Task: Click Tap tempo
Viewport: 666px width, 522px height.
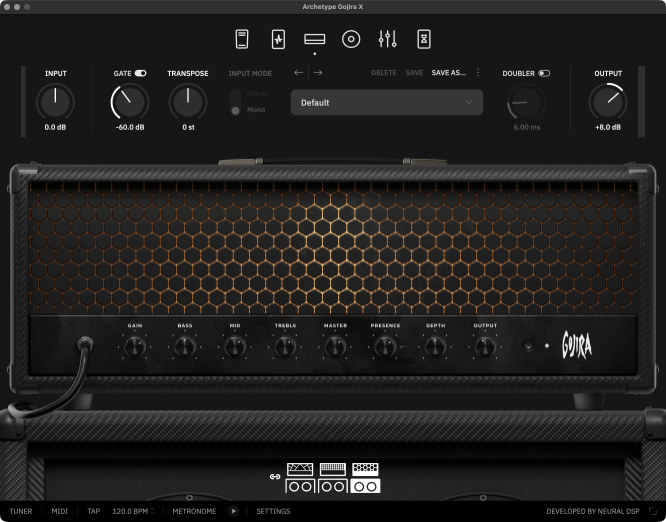Action: point(93,511)
